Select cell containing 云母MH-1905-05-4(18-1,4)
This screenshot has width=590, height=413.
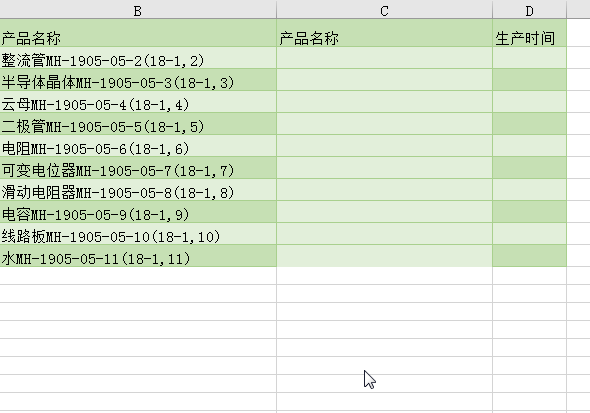tap(138, 102)
